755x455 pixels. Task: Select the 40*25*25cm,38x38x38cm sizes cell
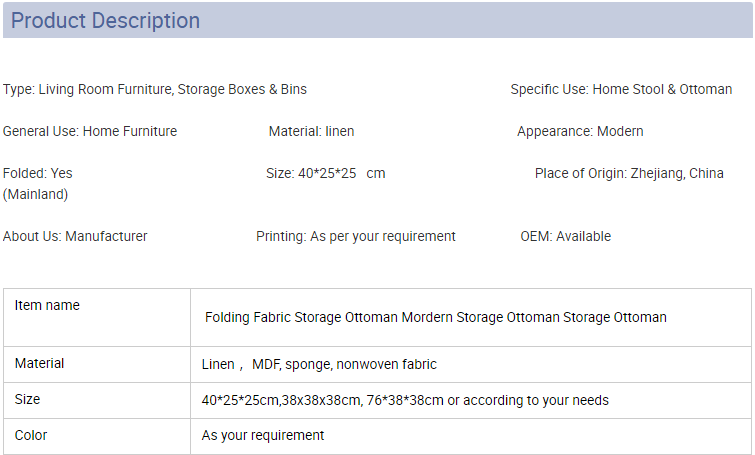pos(471,401)
